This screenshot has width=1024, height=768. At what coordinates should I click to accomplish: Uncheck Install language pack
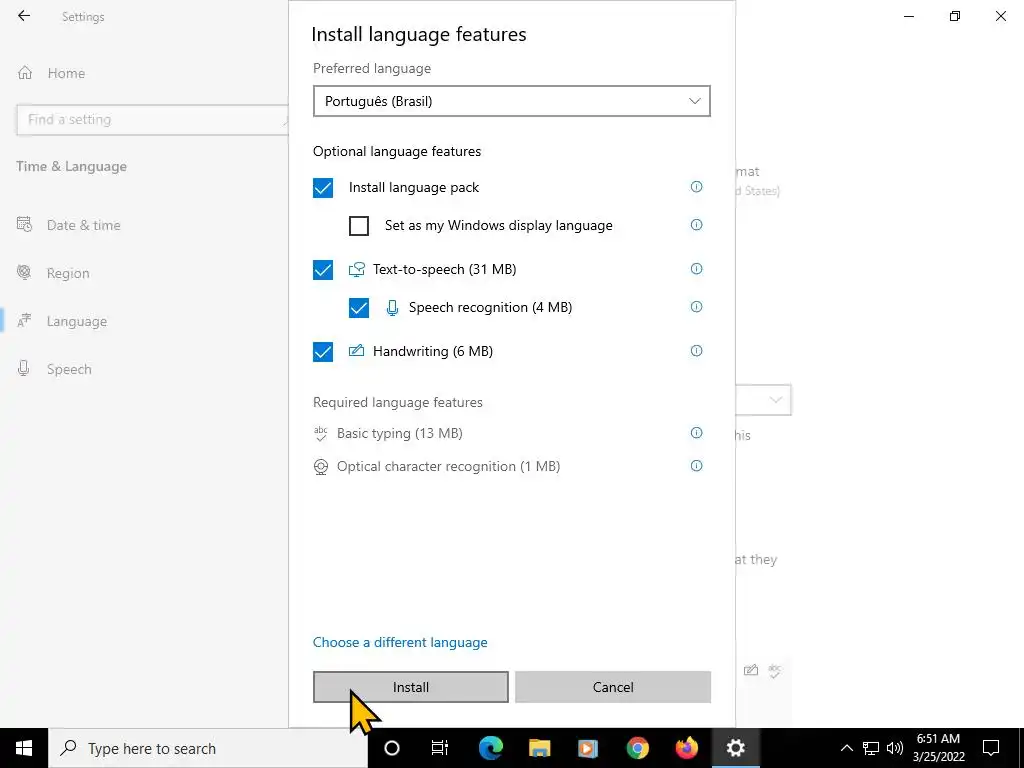323,187
